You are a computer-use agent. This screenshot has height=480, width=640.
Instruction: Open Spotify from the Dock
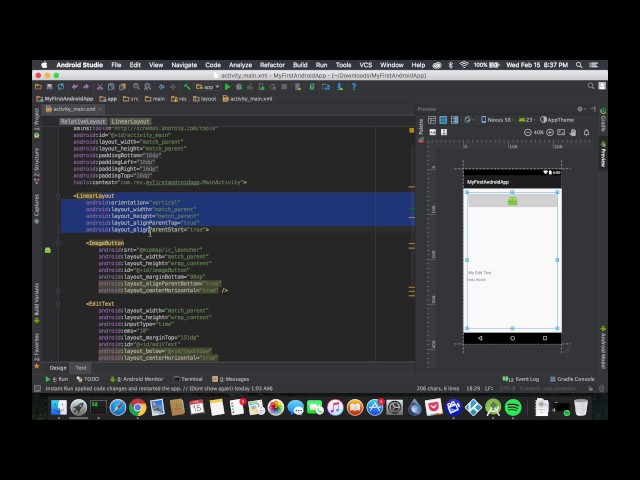coord(513,407)
